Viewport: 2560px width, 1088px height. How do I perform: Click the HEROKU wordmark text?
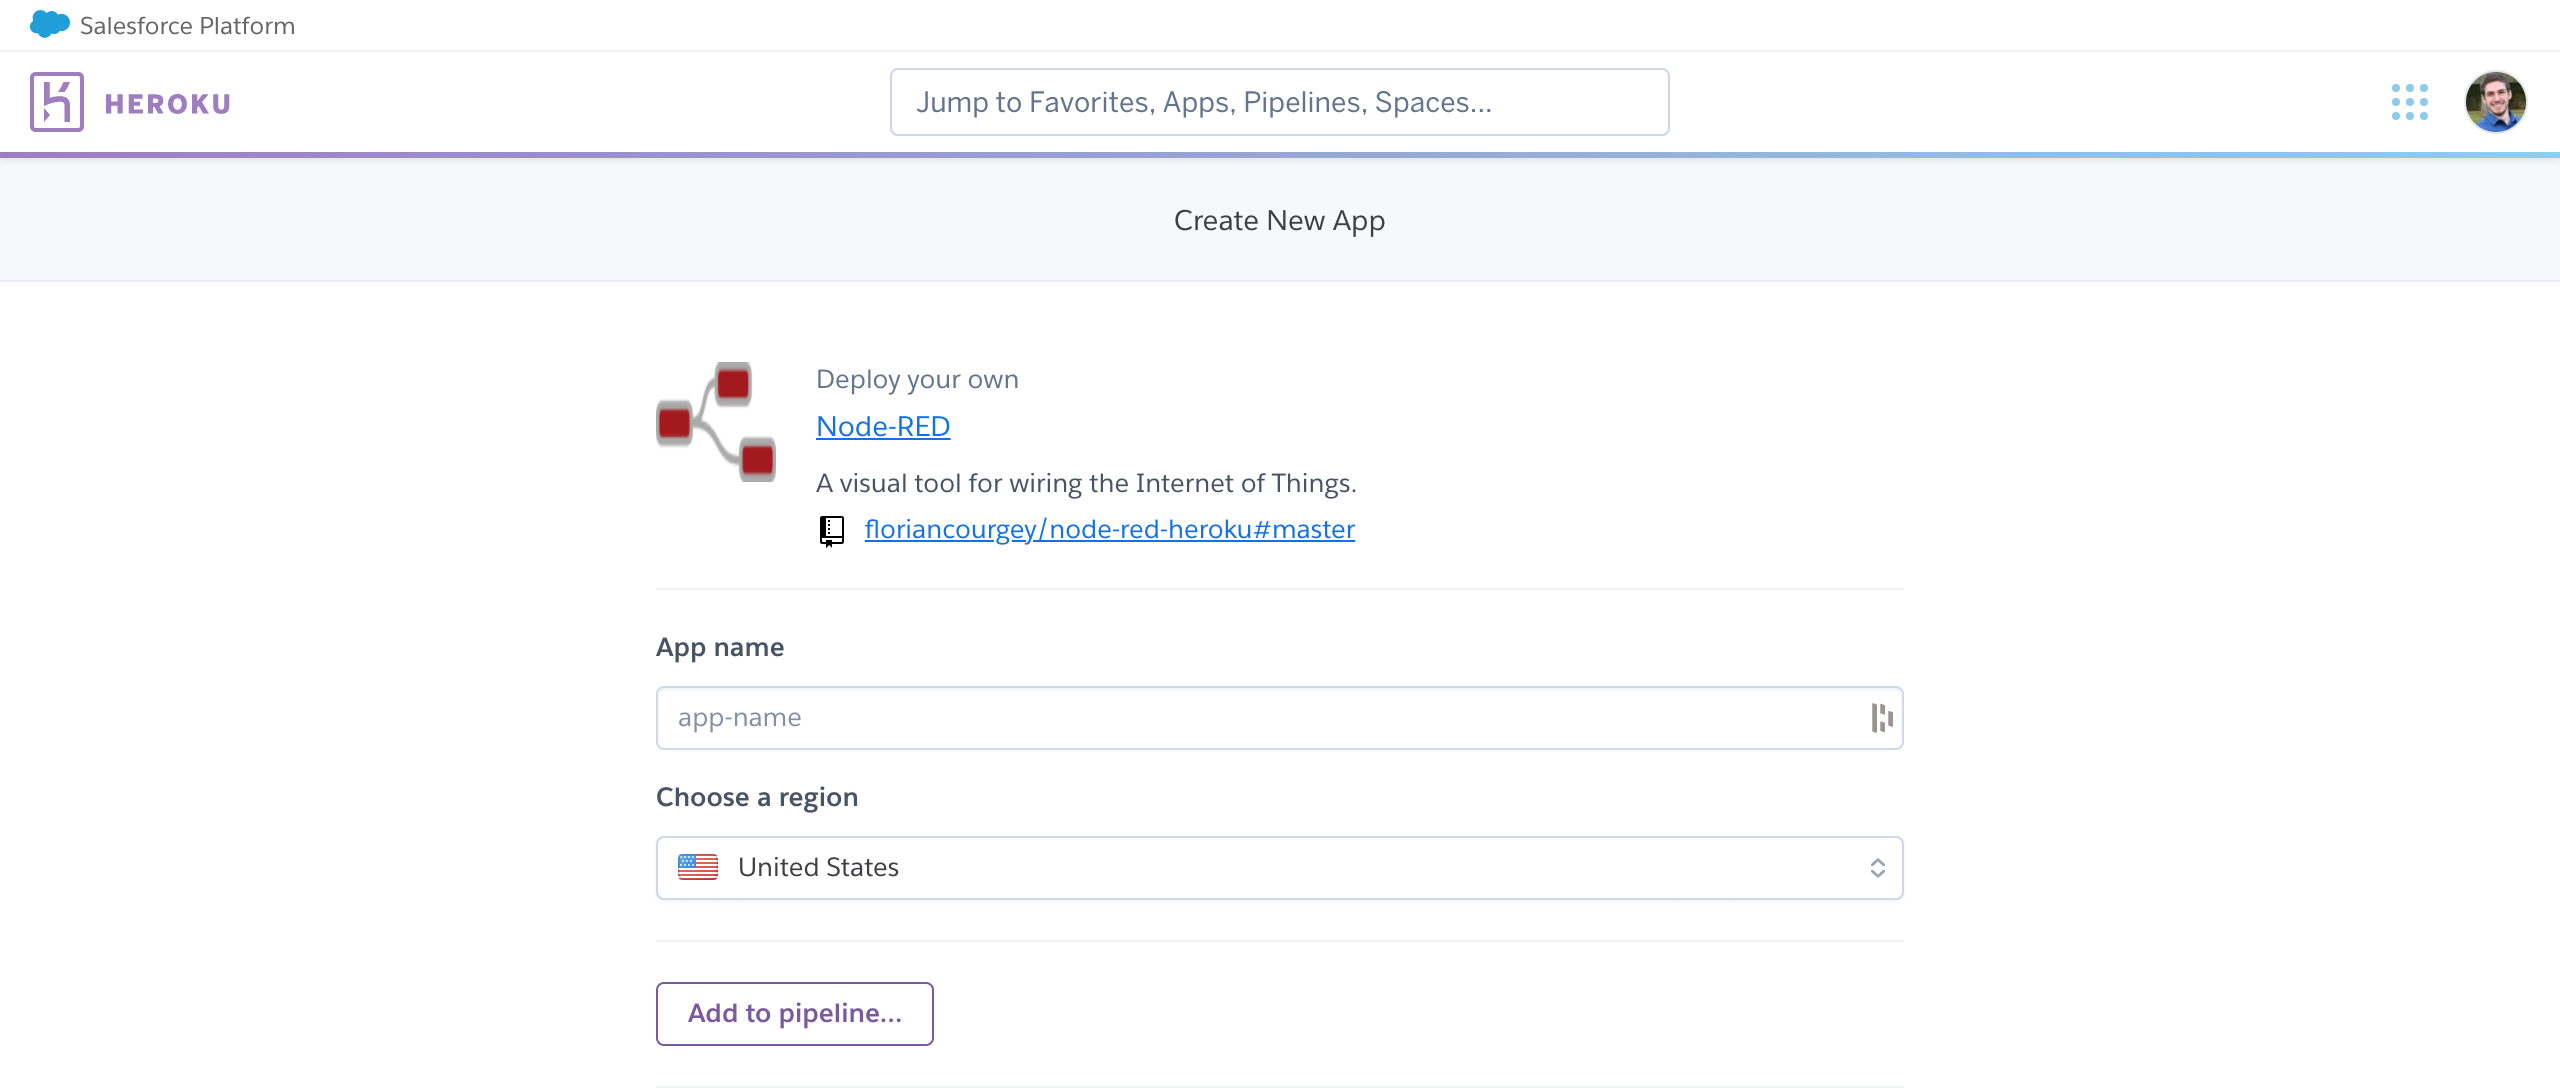168,104
